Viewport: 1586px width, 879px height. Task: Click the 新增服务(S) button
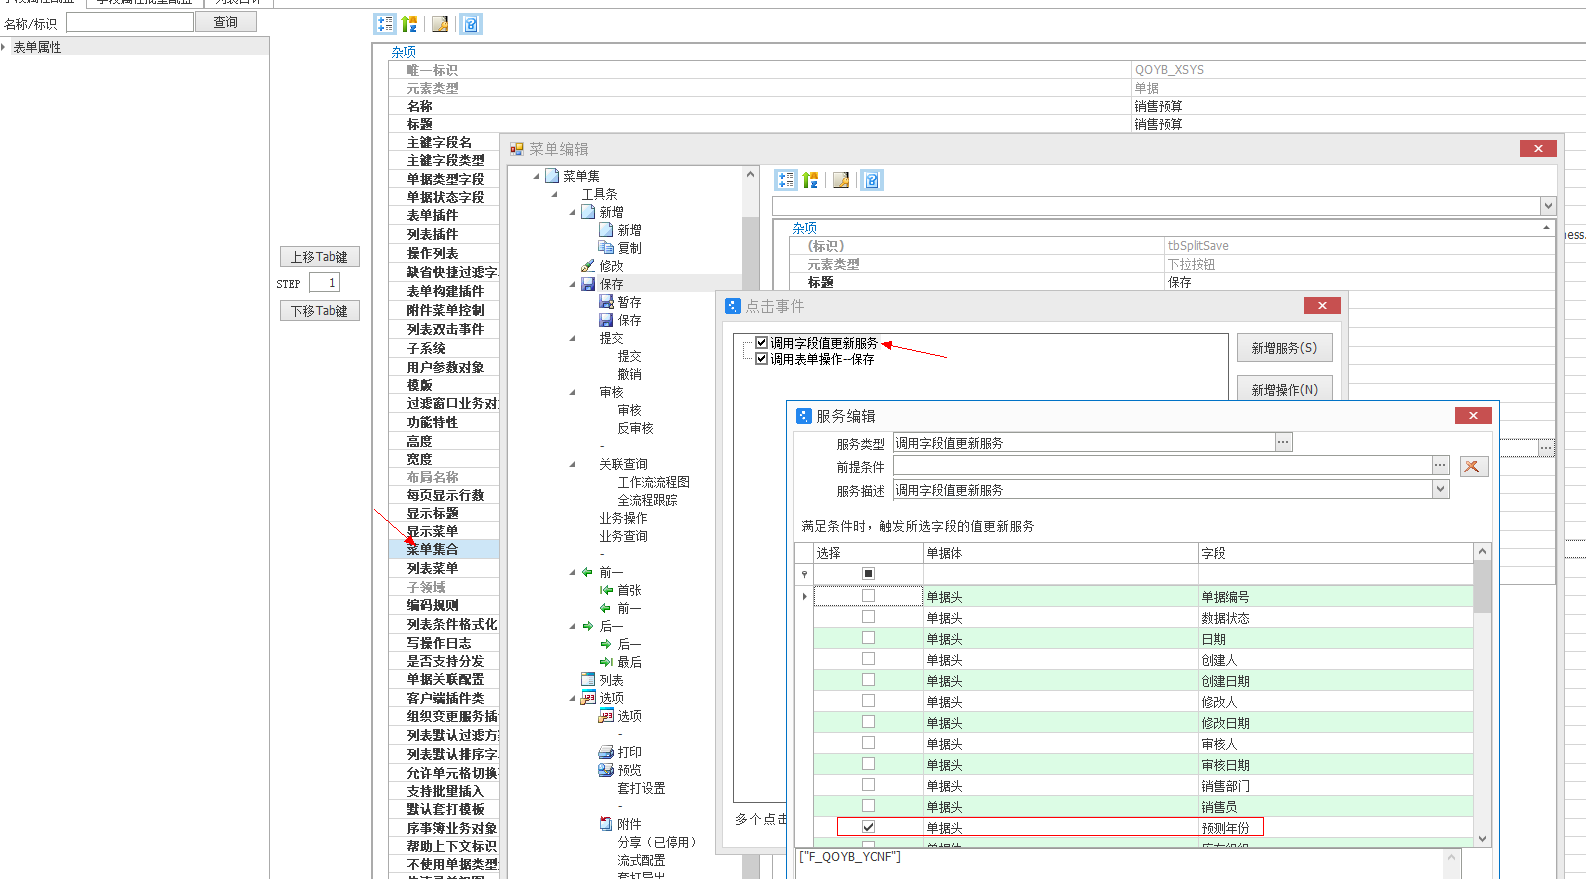(1284, 348)
